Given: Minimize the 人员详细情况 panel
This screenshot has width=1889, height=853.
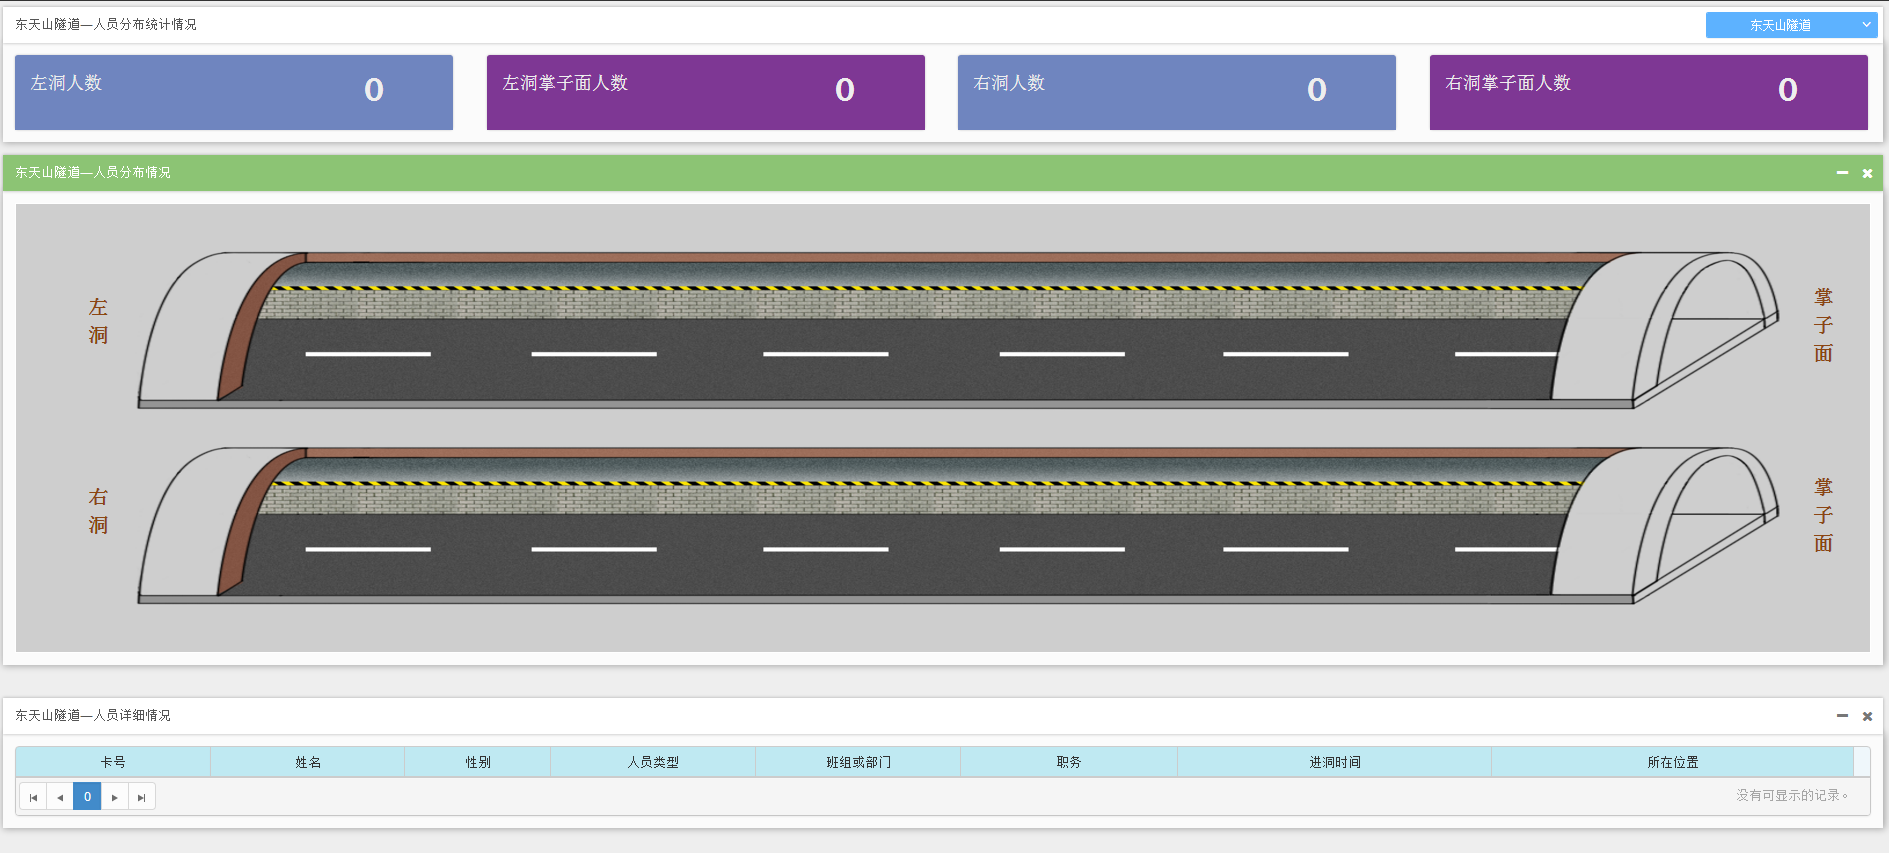Looking at the screenshot, I should [x=1842, y=716].
